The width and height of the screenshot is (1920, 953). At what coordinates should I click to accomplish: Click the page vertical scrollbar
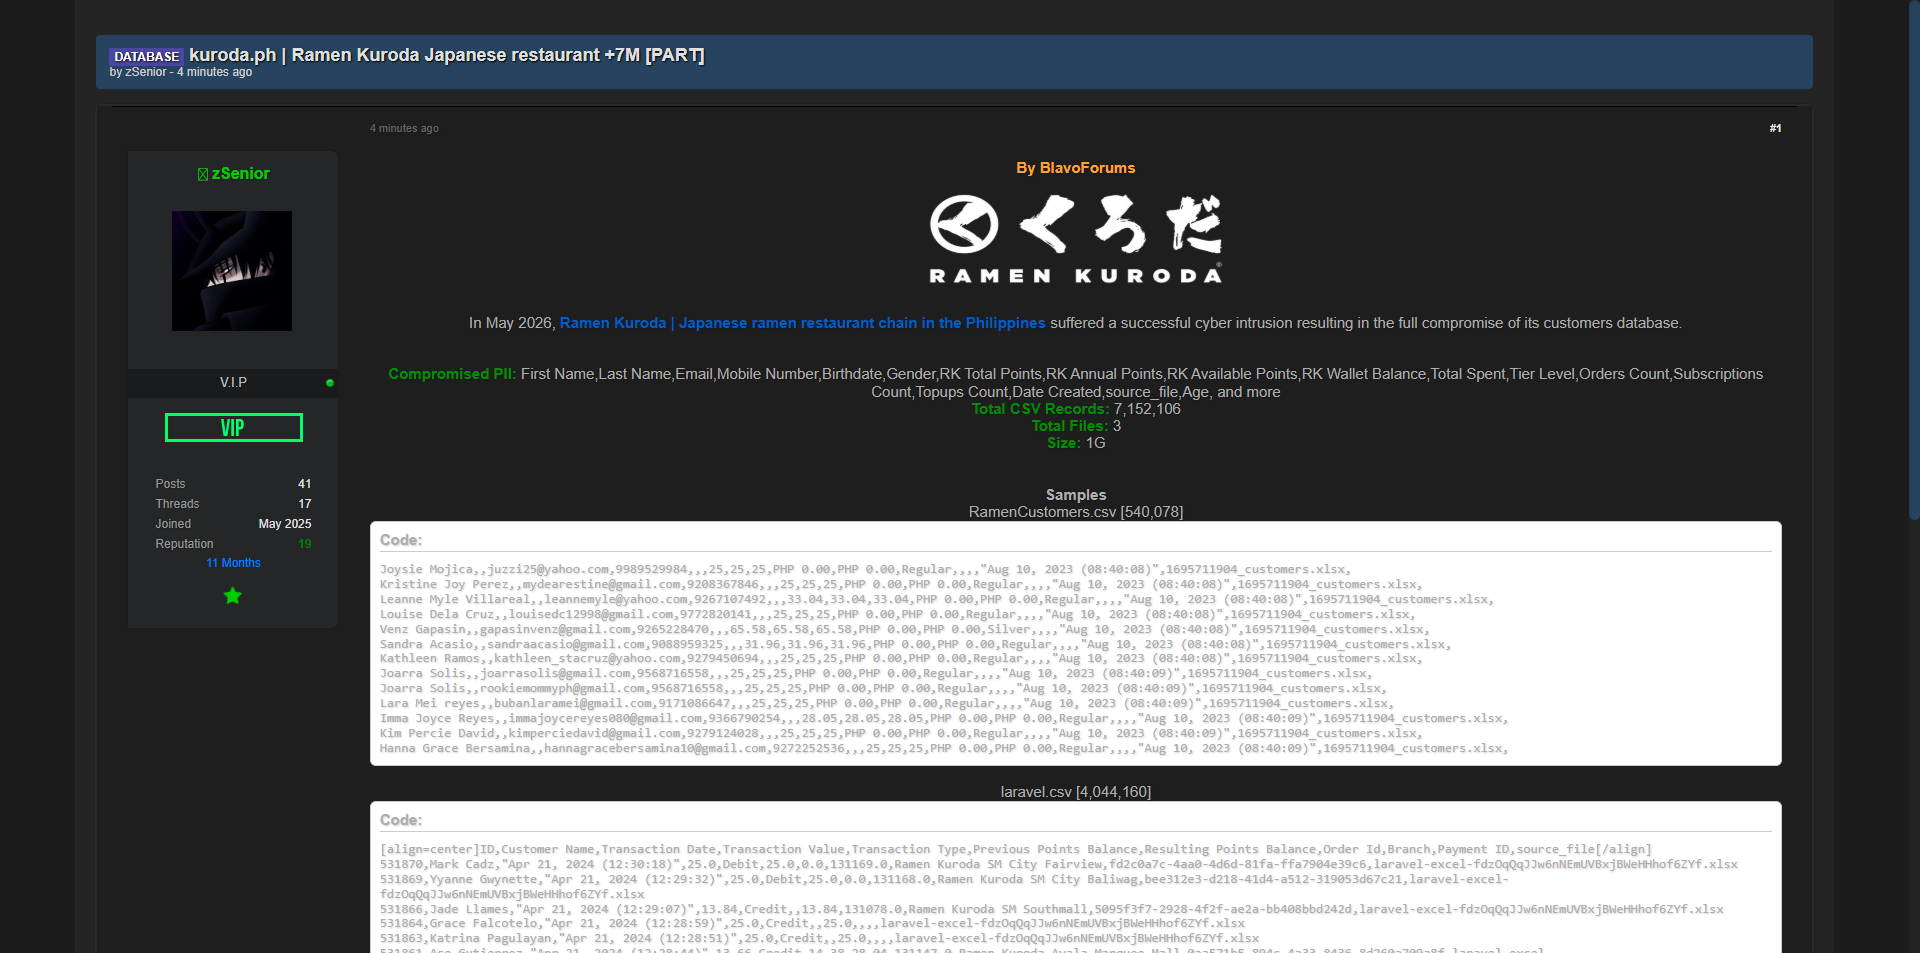[1914, 260]
